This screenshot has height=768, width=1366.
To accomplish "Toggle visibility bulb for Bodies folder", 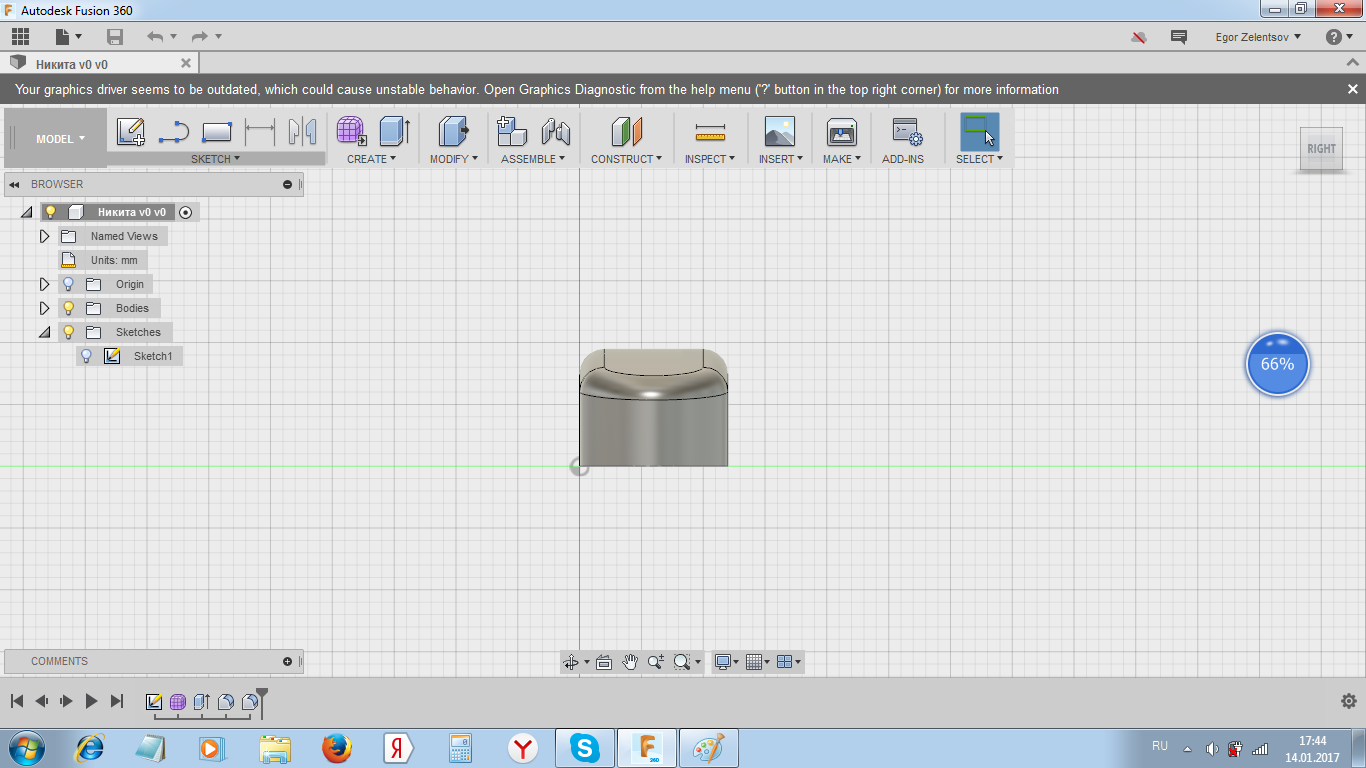I will click(x=69, y=308).
